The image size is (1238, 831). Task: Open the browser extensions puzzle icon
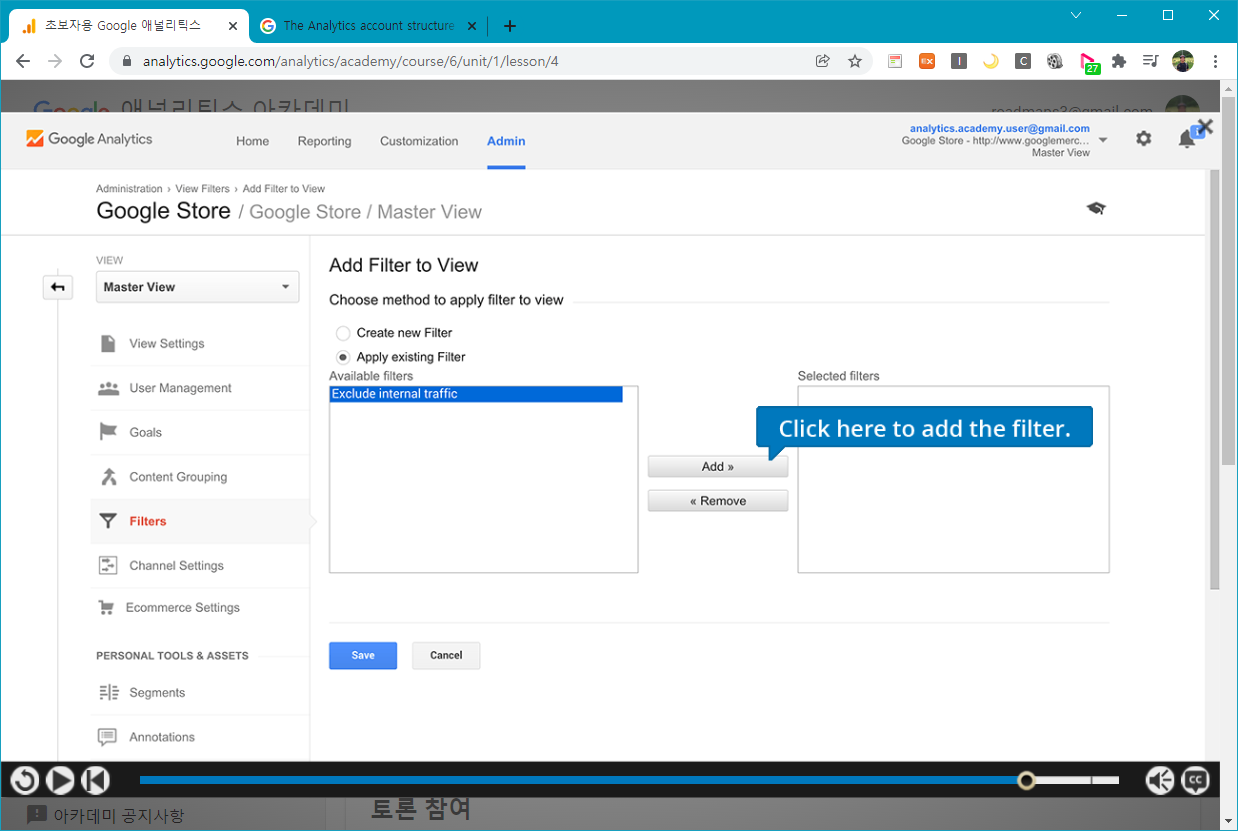(1119, 61)
